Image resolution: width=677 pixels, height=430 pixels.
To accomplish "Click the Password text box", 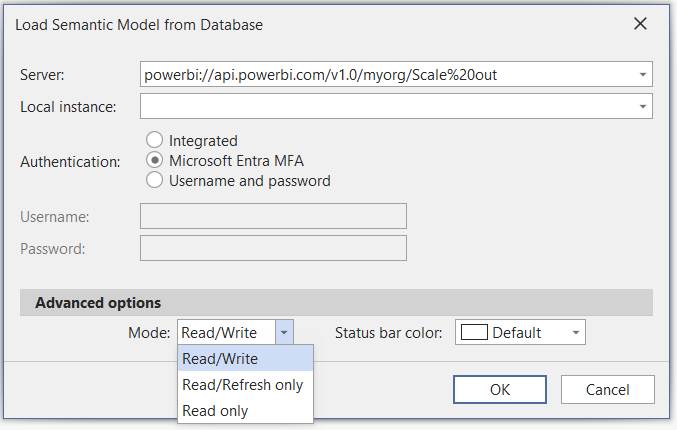I will click(x=273, y=248).
